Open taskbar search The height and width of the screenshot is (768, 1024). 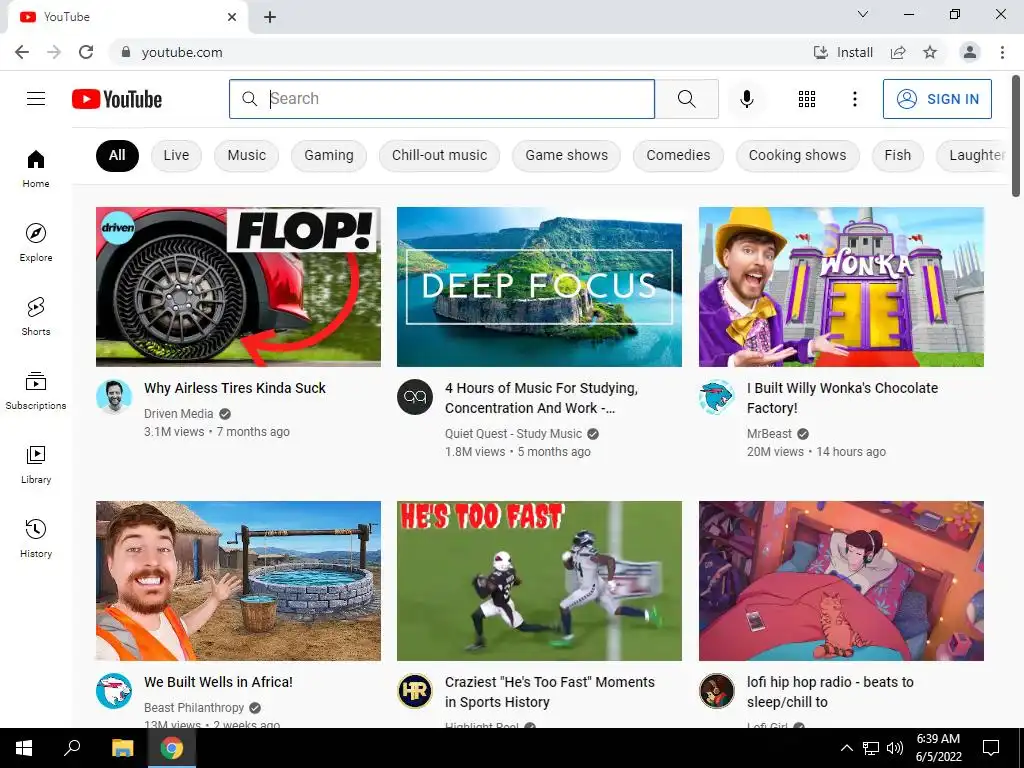pyautogui.click(x=72, y=748)
